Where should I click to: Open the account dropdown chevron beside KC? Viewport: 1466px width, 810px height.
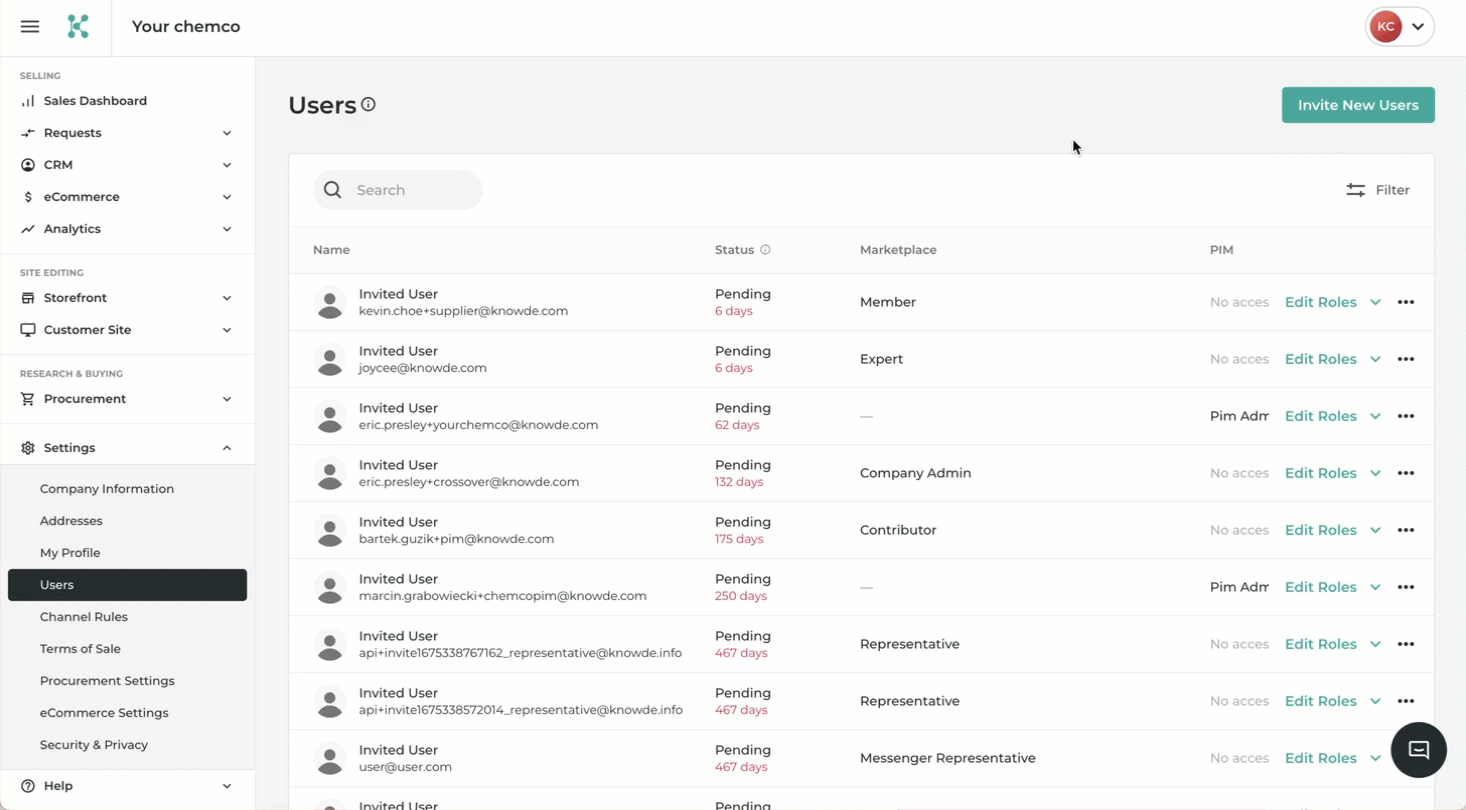[1418, 27]
